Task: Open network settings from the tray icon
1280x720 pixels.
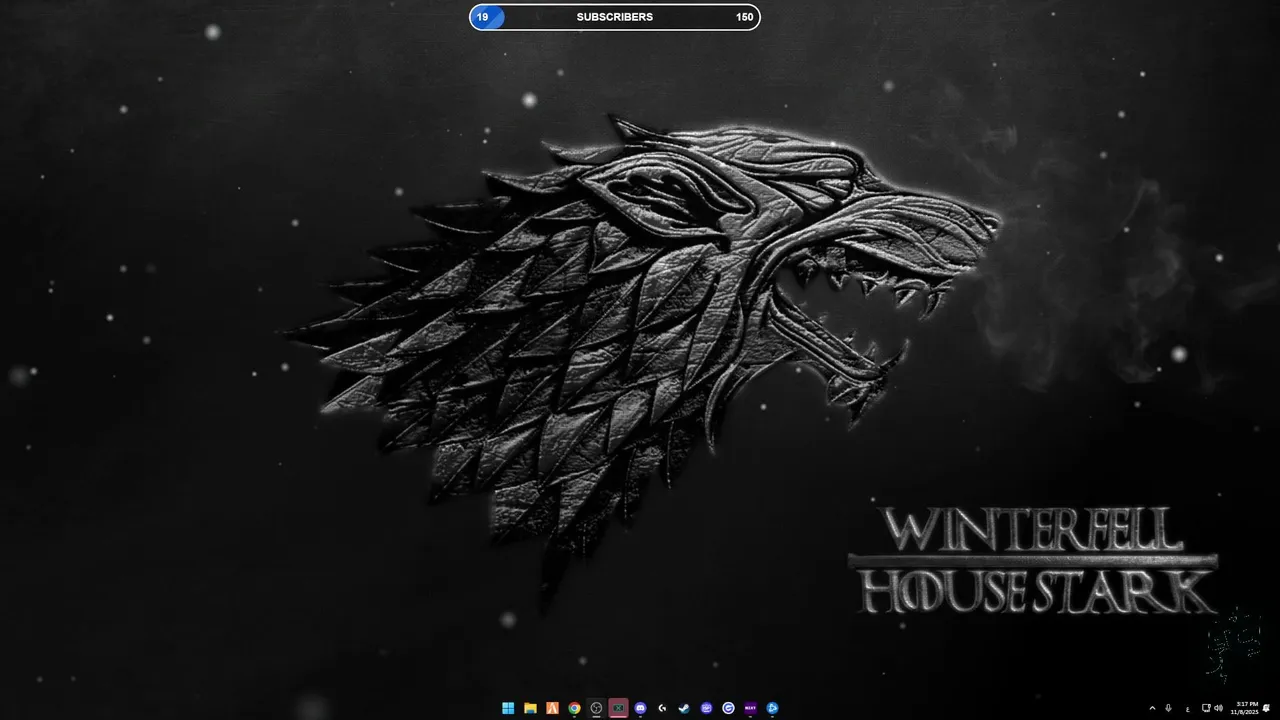Action: point(1206,708)
